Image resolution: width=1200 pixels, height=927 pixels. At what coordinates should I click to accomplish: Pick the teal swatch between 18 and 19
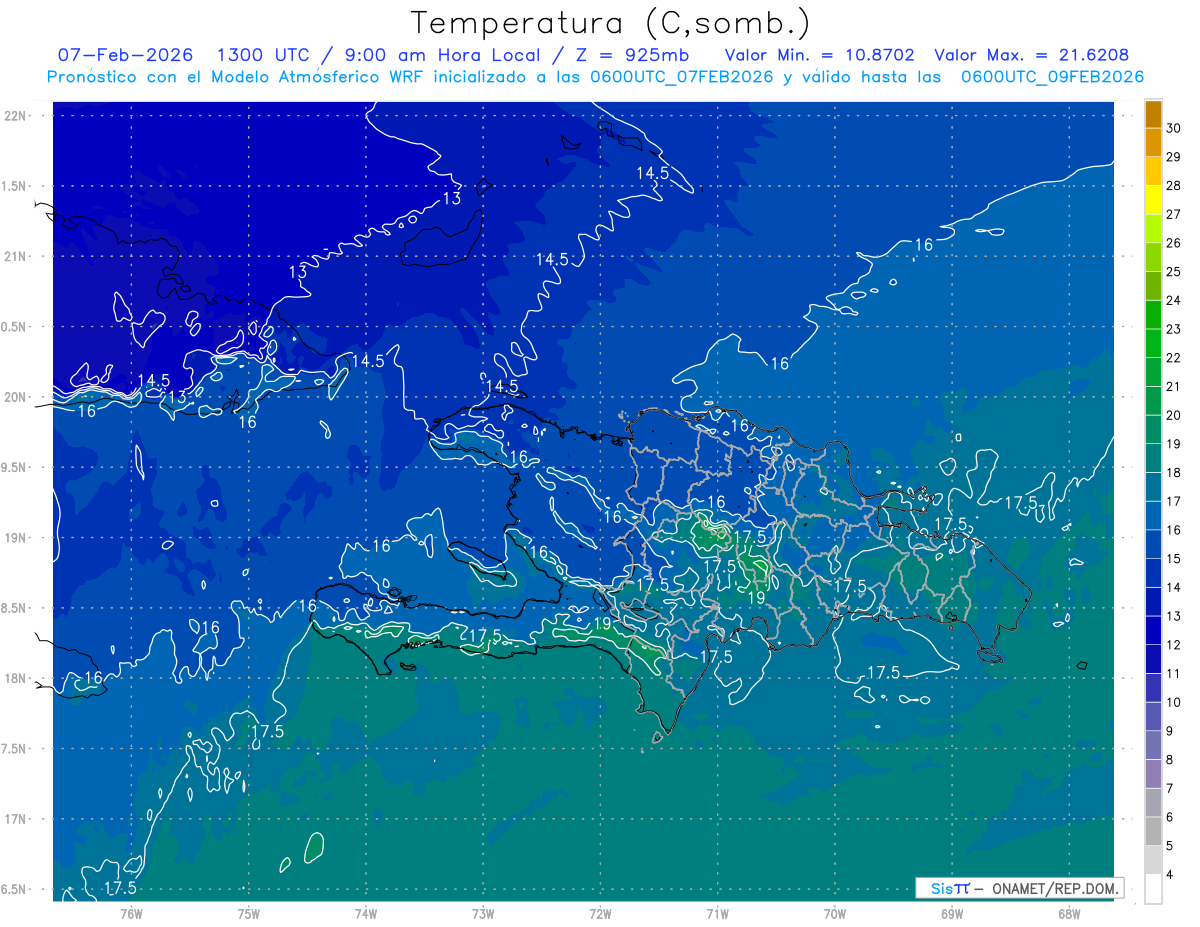click(x=1153, y=458)
